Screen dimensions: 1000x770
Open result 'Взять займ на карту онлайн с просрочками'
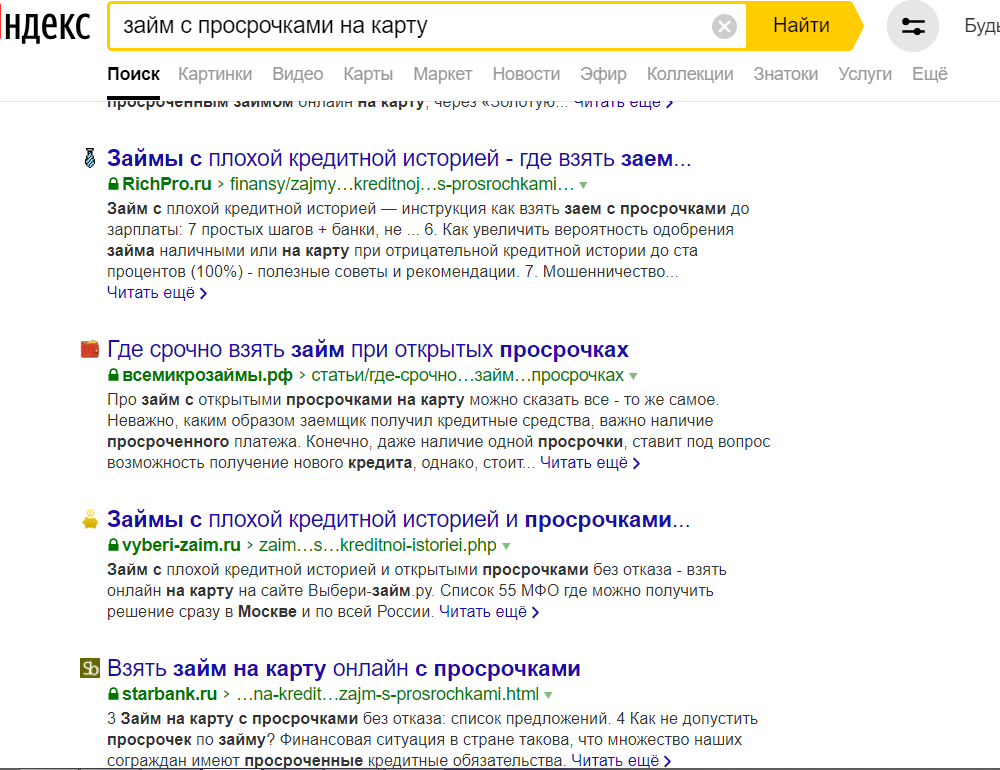pos(344,669)
